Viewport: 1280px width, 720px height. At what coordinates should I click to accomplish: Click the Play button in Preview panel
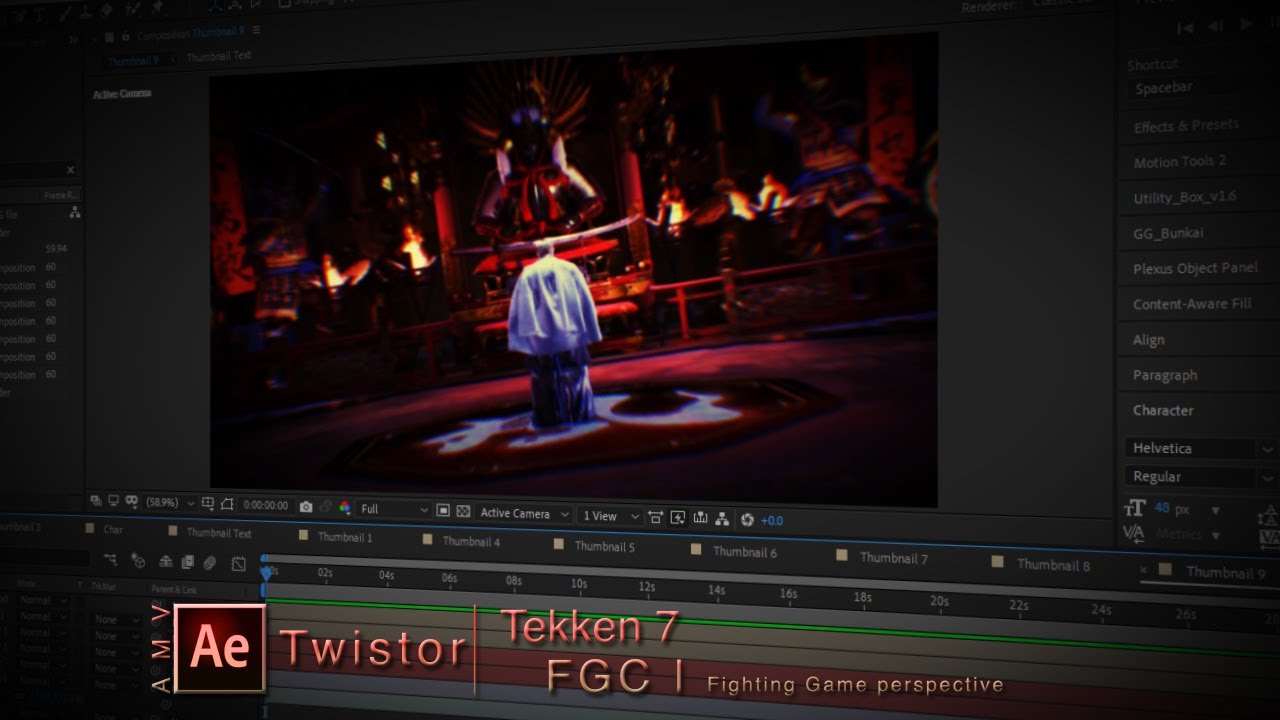point(1246,24)
